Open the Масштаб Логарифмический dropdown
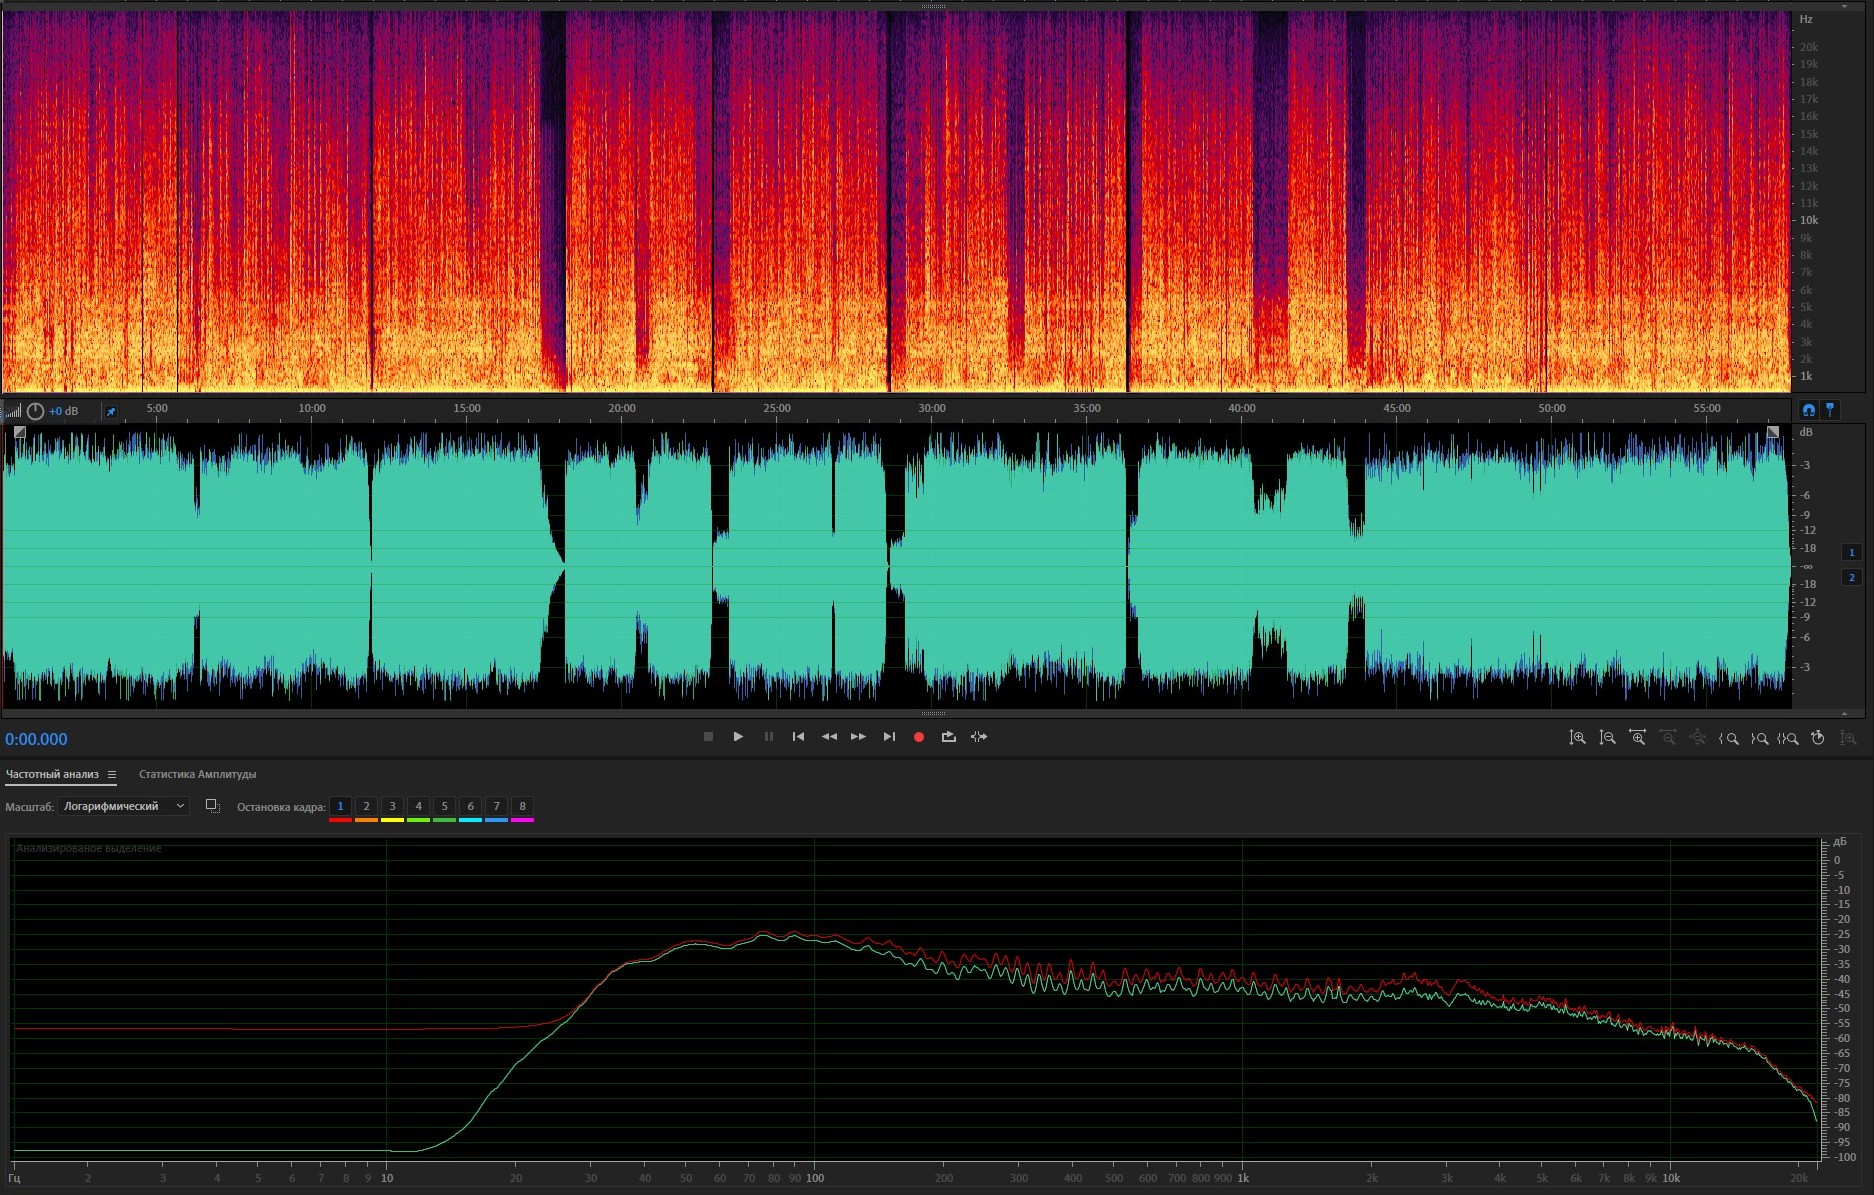 (x=123, y=806)
